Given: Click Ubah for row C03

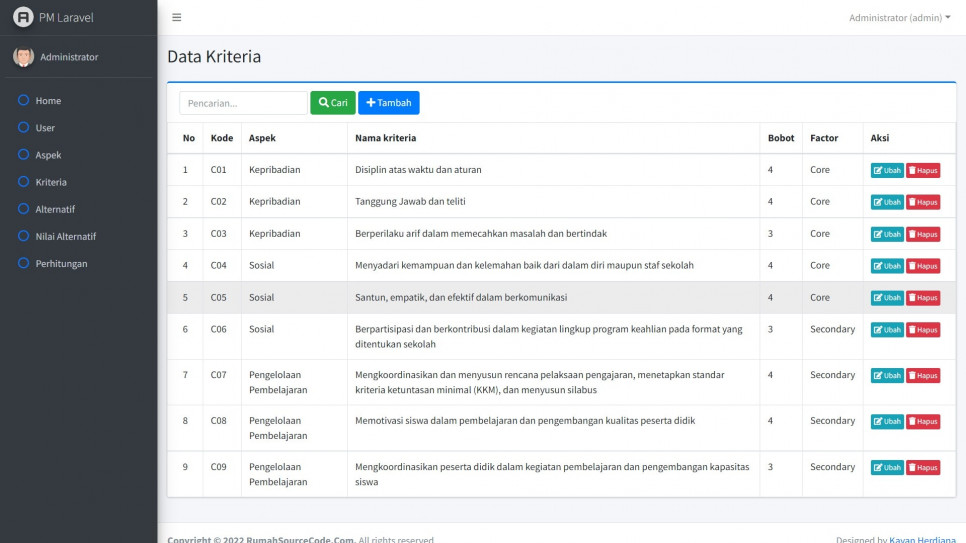Looking at the screenshot, I should tap(887, 234).
